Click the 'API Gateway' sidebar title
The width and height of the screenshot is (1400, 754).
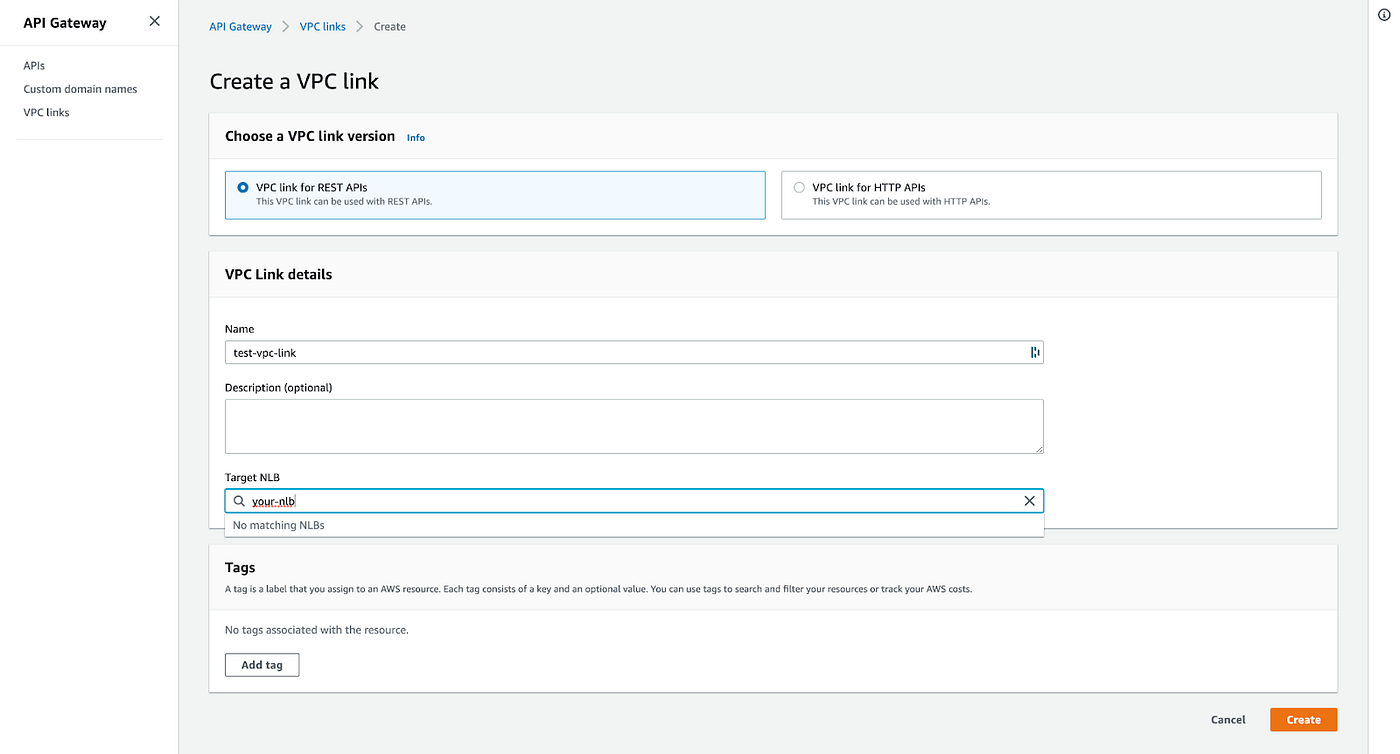click(65, 22)
